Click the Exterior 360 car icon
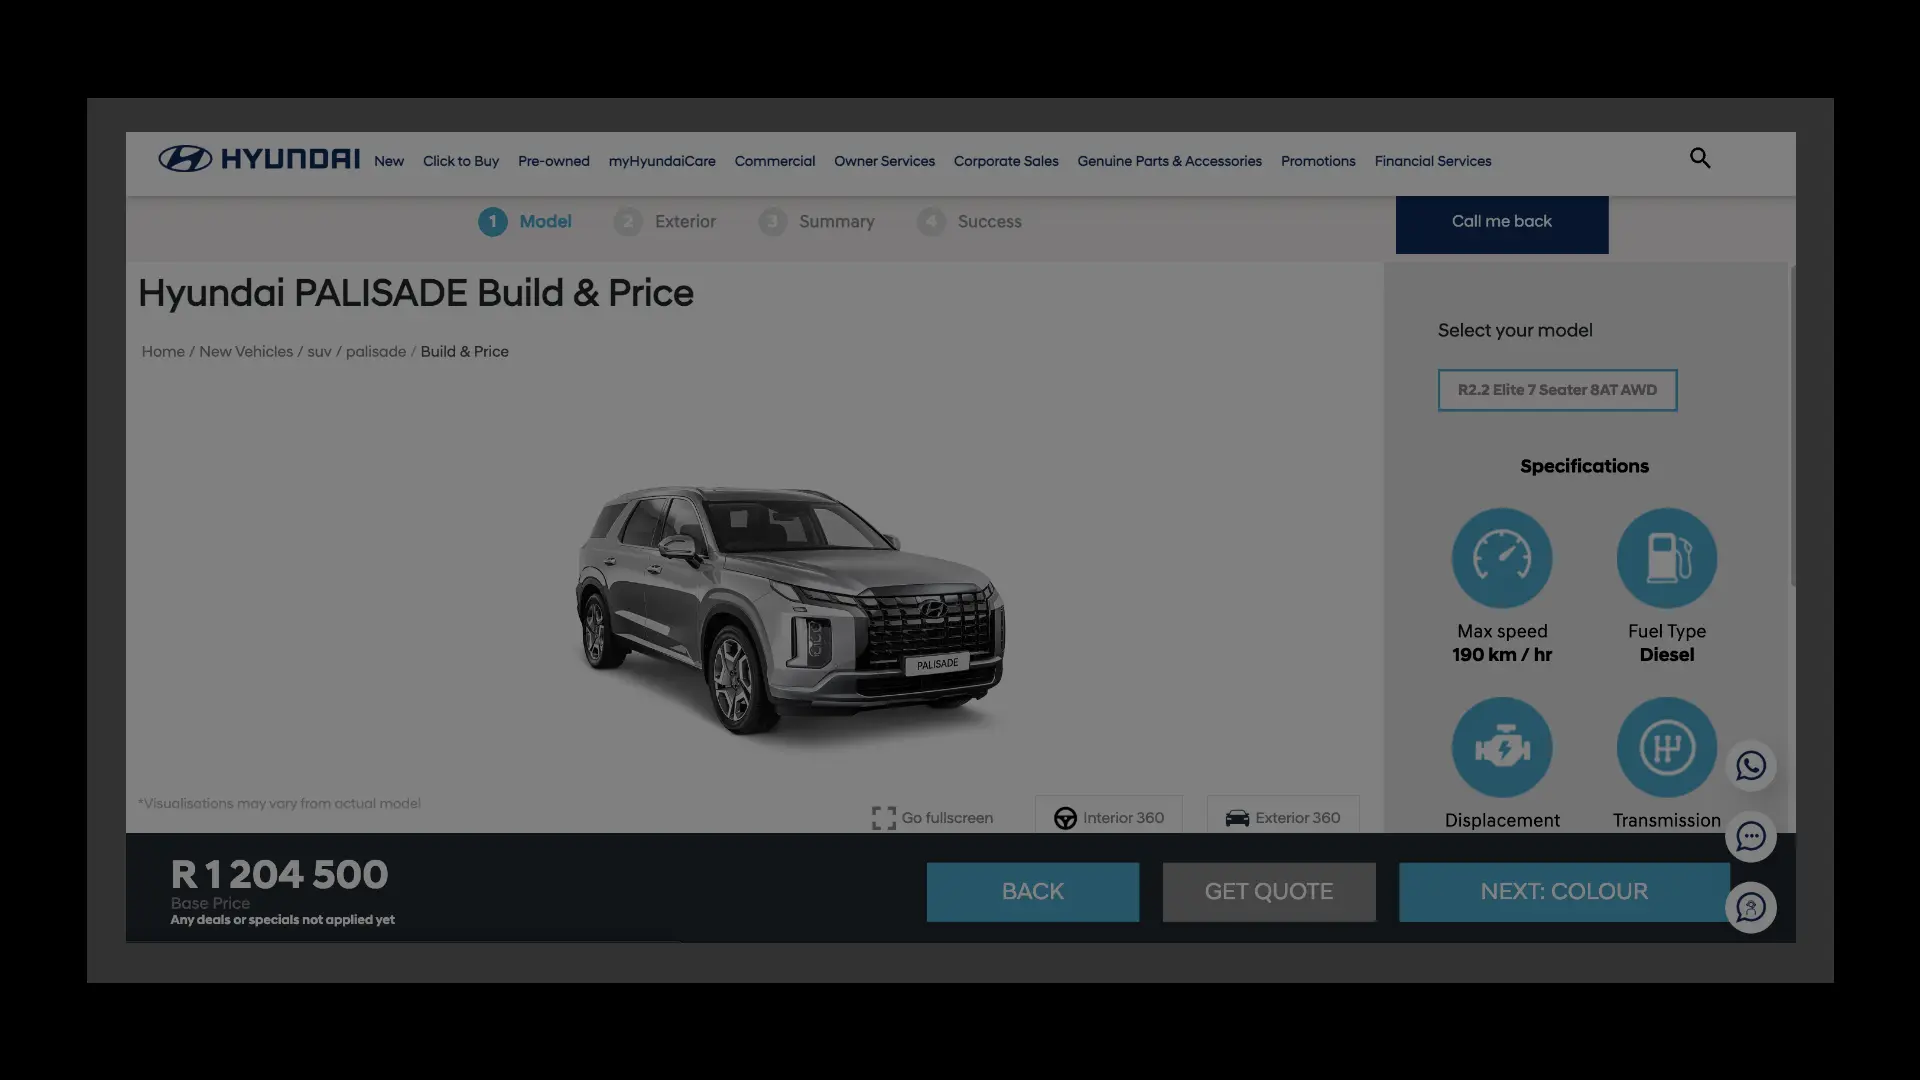Image resolution: width=1920 pixels, height=1080 pixels. 1237,818
